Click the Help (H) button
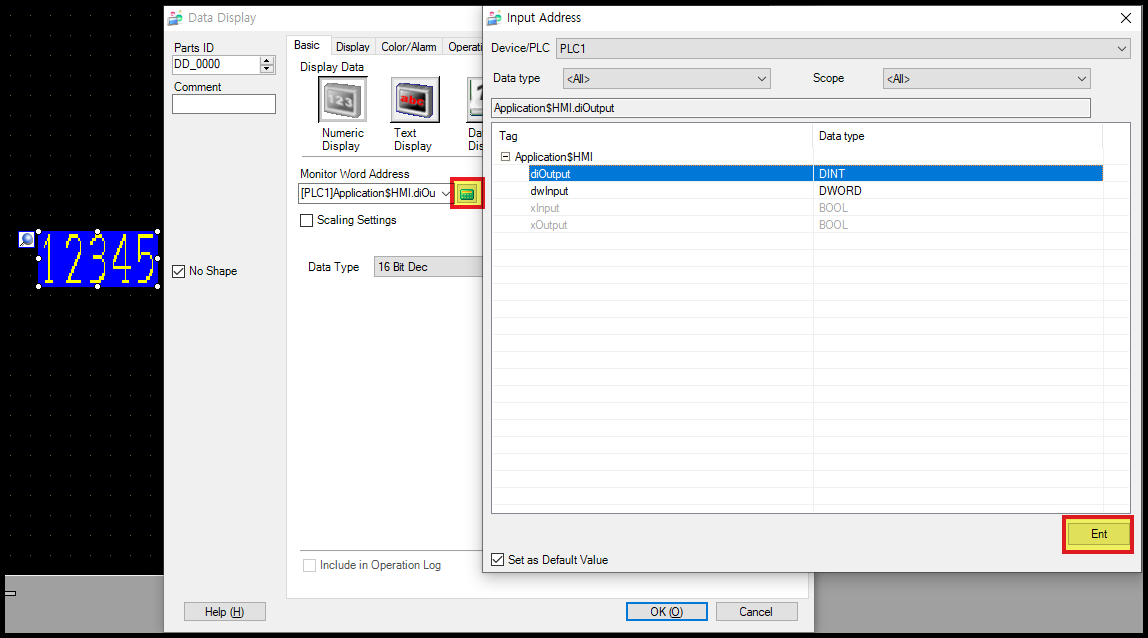Screen dimensions: 1148x638 (224, 612)
